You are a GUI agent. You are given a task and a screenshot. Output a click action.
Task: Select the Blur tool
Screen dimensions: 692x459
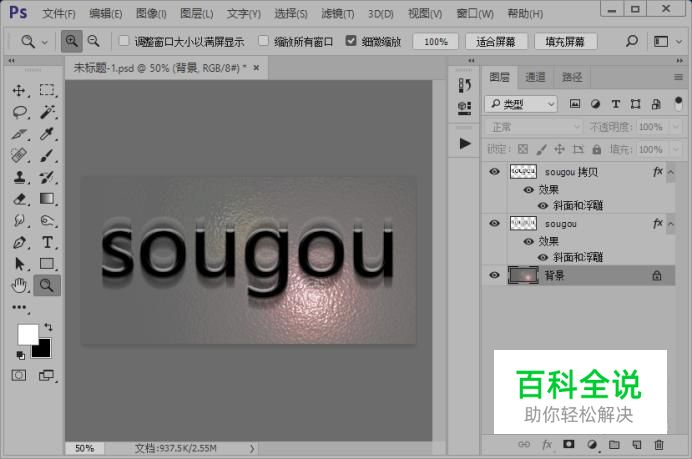point(19,220)
